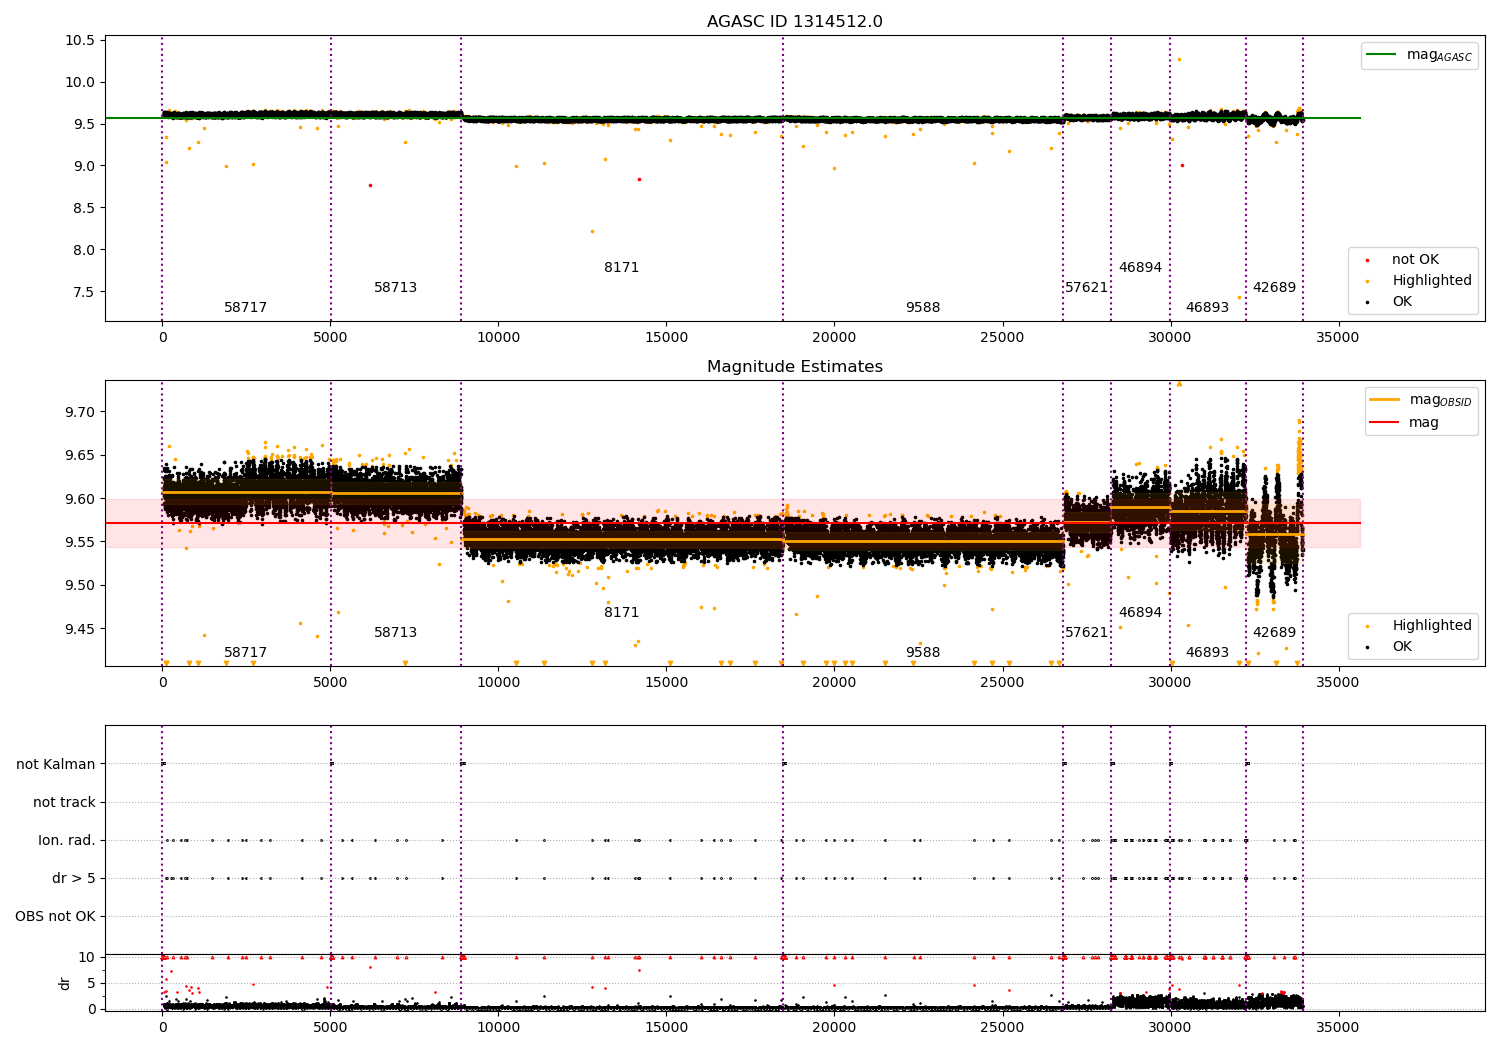Viewport: 1500px width, 1050px height.
Task: Click the 10.5 y-axis tick label
Action: coord(80,40)
